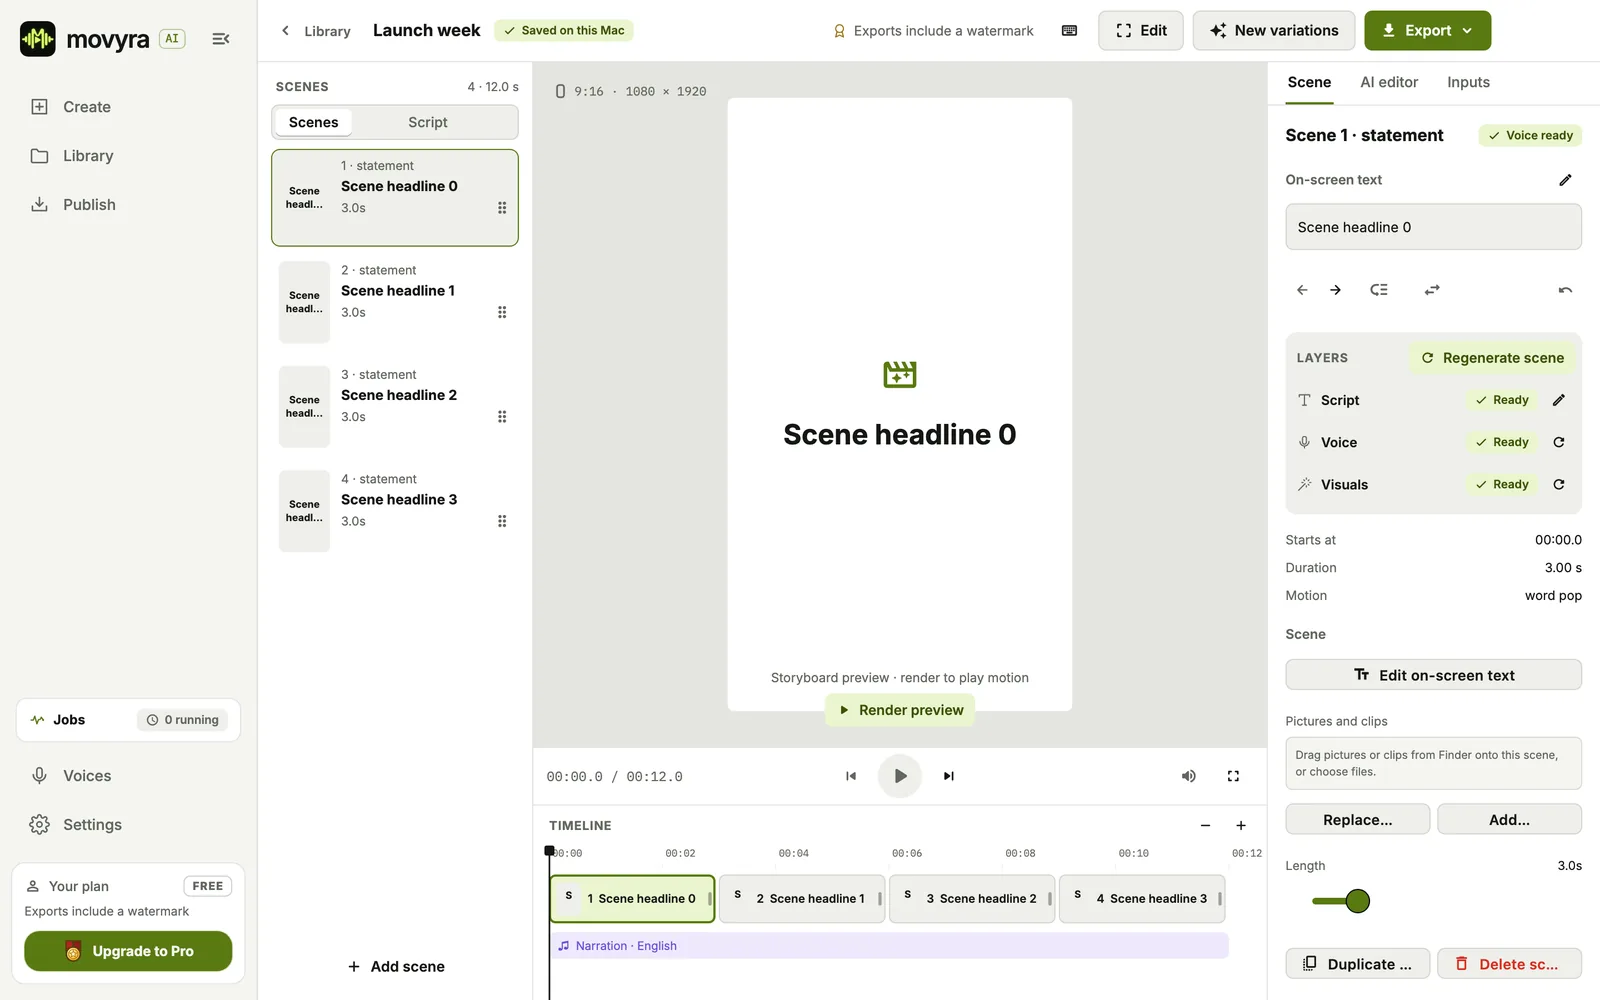Viewport: 1600px width, 1000px height.
Task: Undo the text change with the undo icon
Action: click(x=1565, y=290)
